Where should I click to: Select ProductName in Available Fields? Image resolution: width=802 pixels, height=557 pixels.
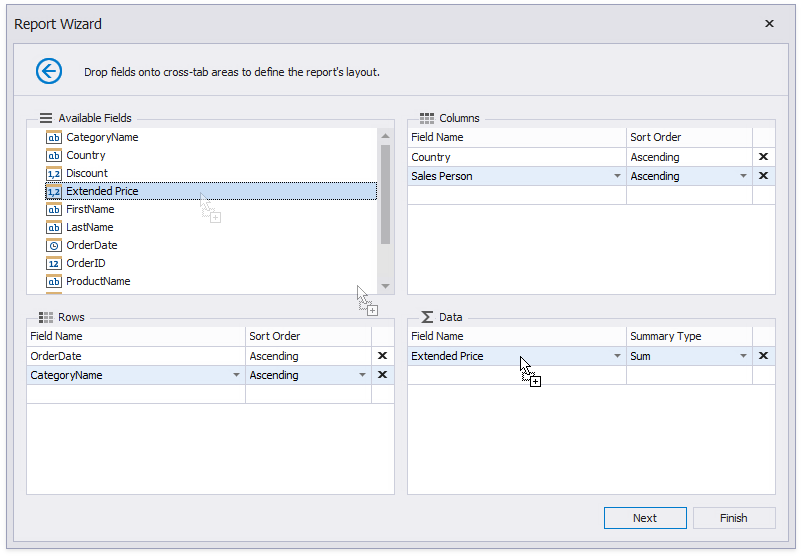(98, 282)
